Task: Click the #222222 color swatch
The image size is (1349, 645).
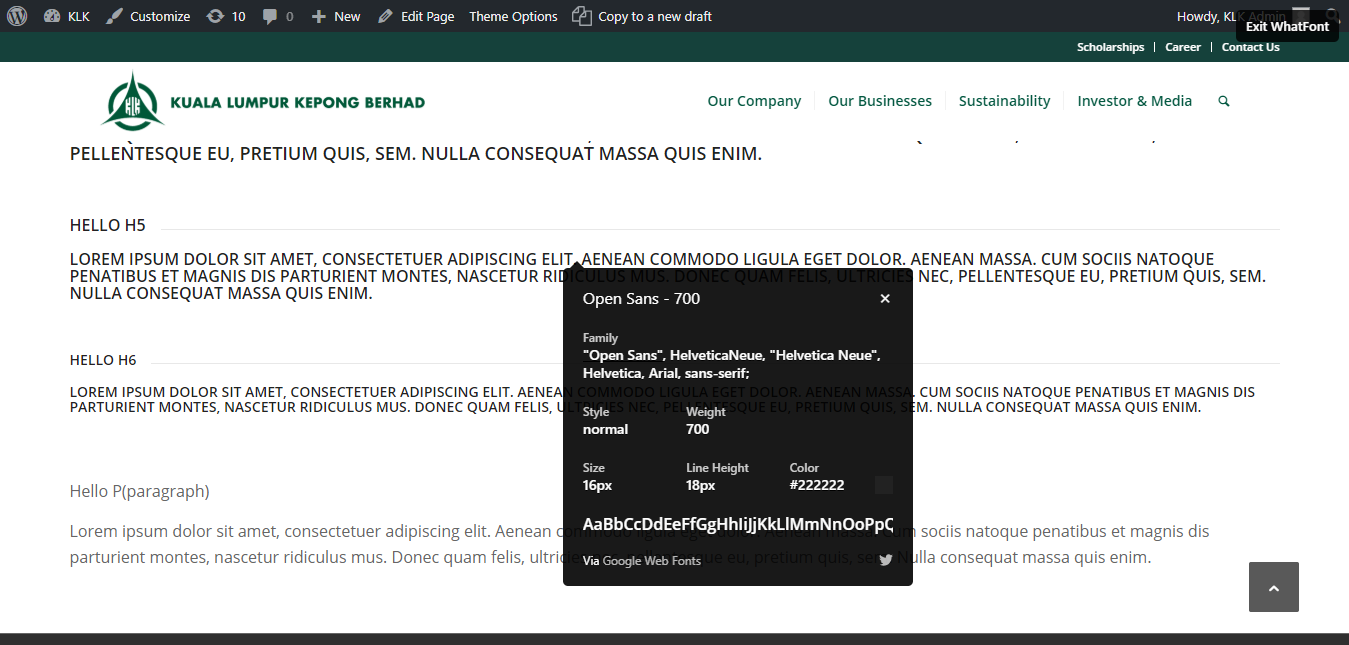Action: point(883,485)
